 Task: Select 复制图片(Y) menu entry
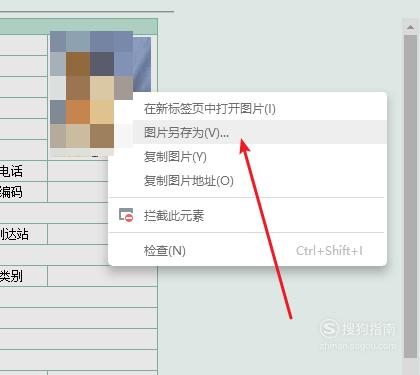click(x=248, y=156)
